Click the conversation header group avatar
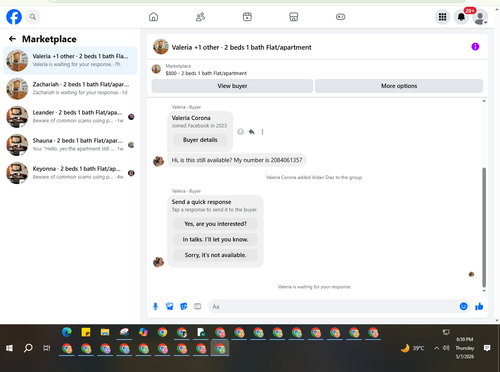Viewport: 500px width, 372px height. (x=161, y=47)
